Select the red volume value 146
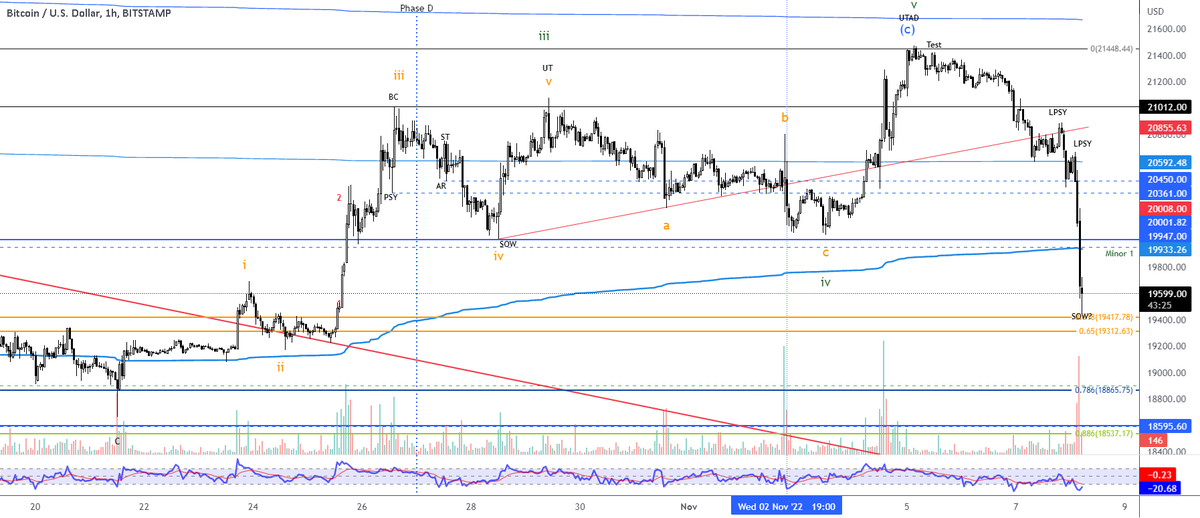1200x518 pixels. (1155, 440)
